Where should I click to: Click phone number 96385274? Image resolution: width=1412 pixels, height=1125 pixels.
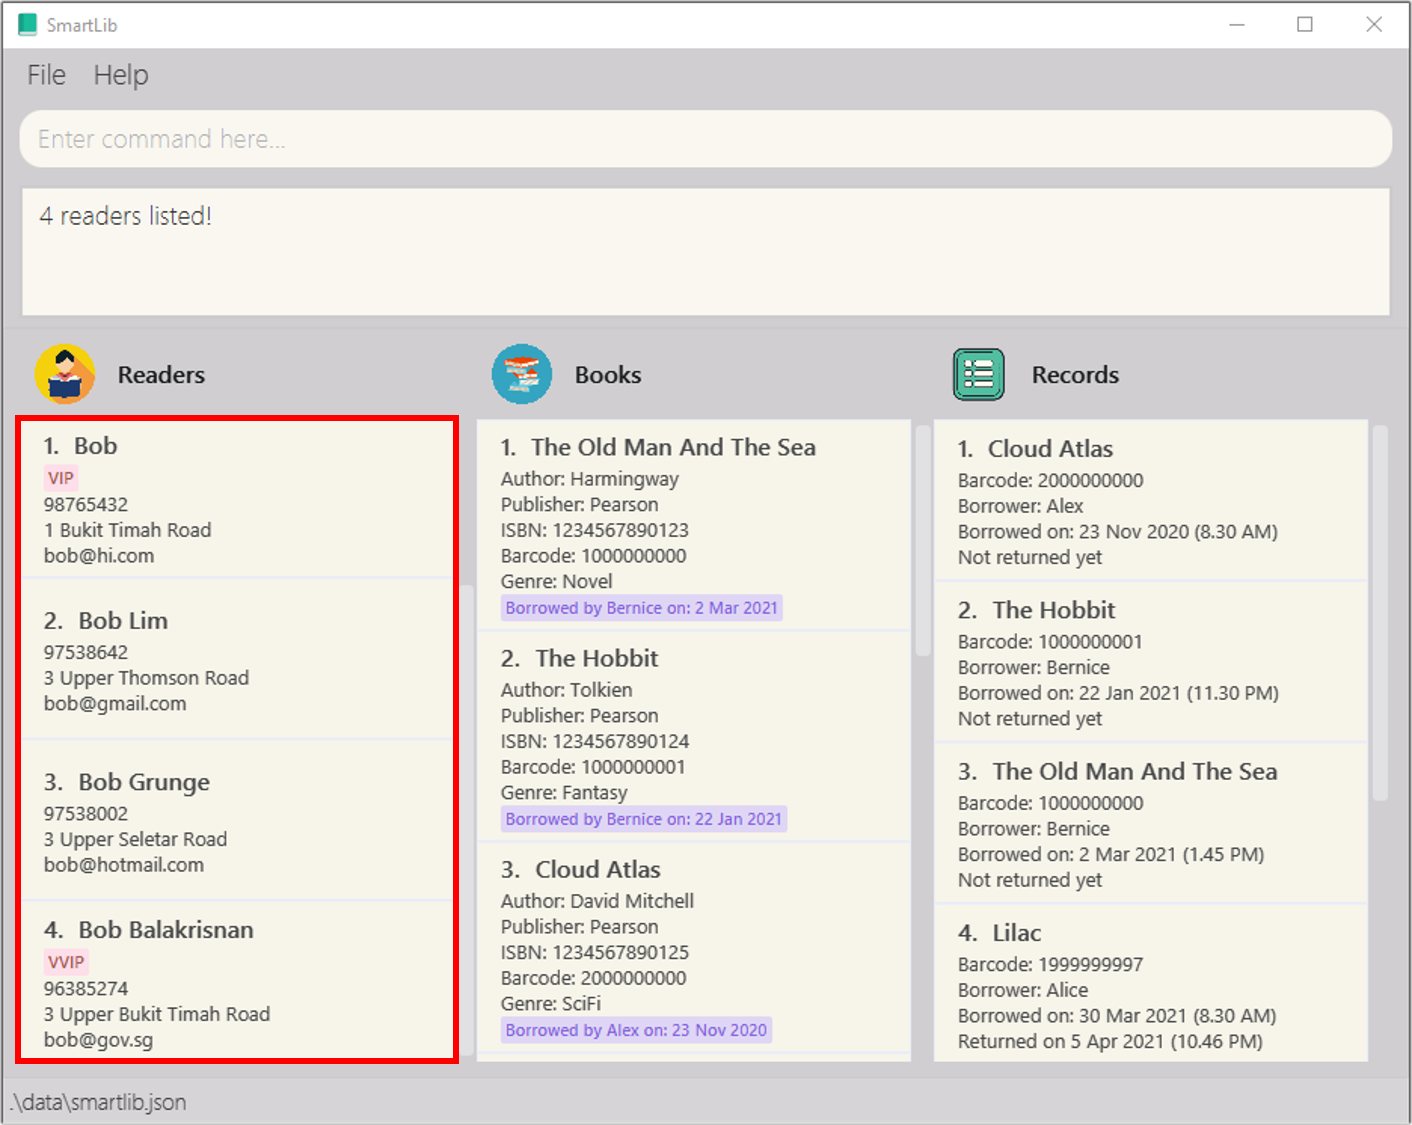pyautogui.click(x=86, y=989)
